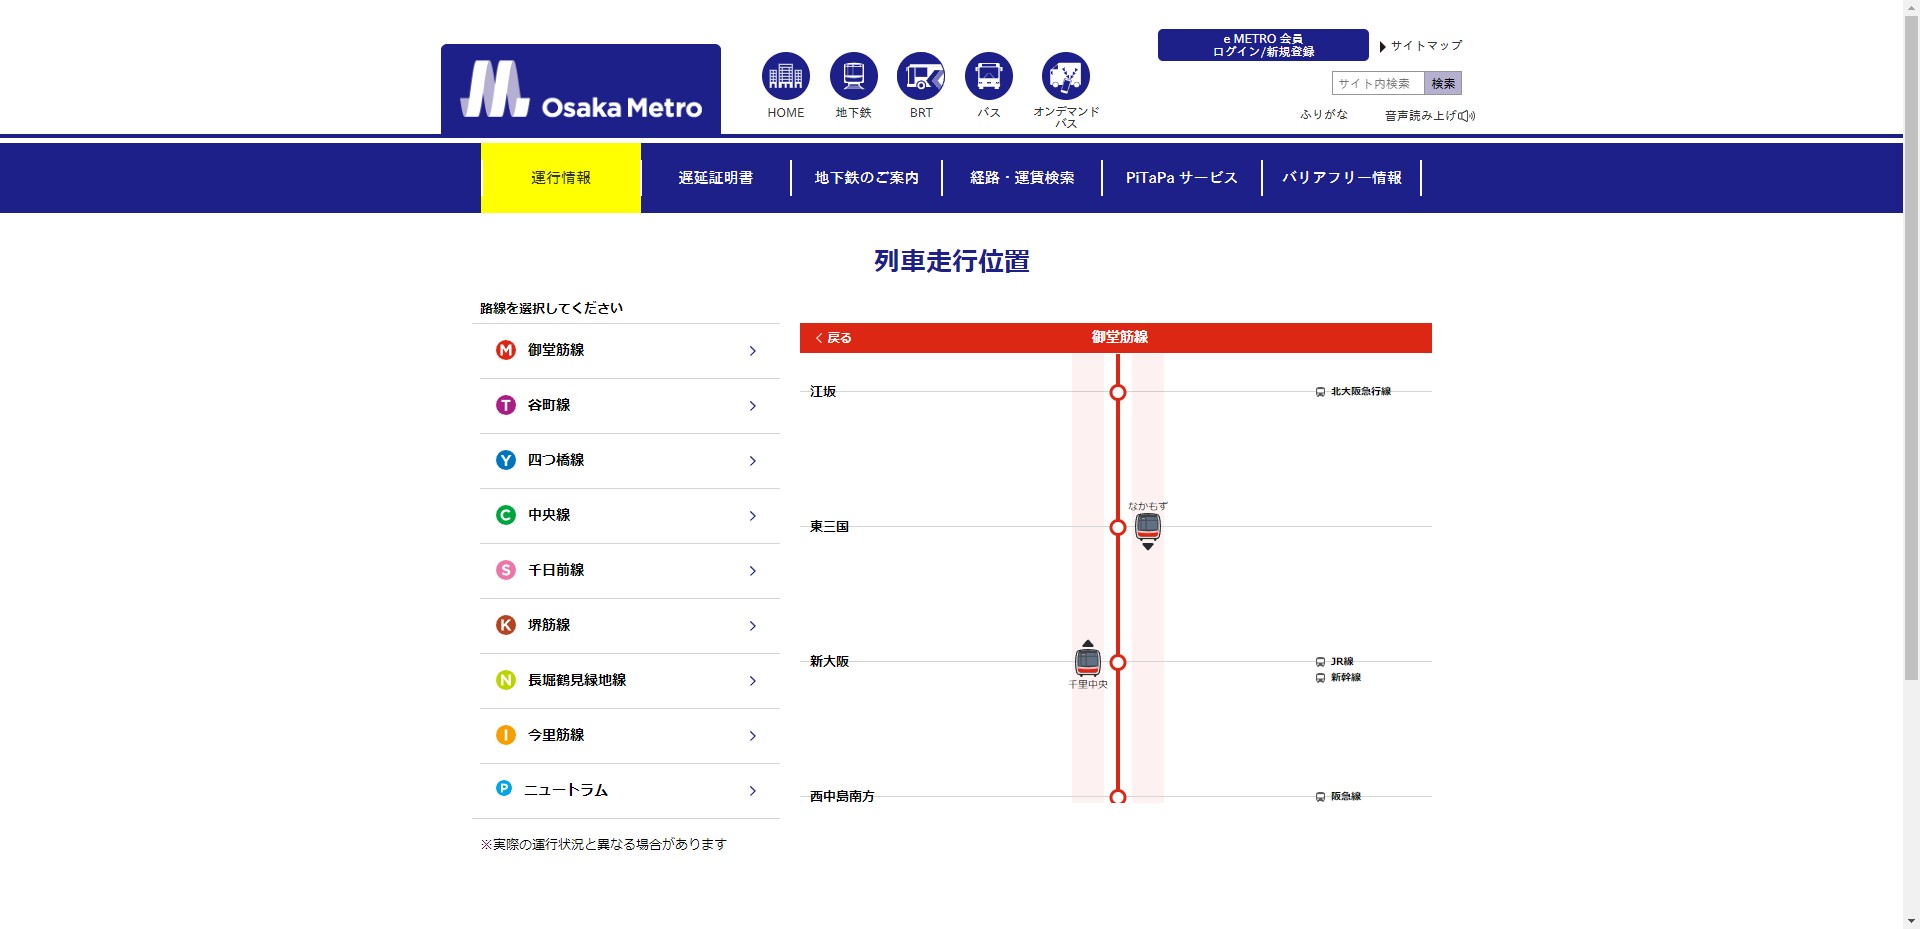Open the オンデマンドバス icon
The image size is (1920, 929).
click(x=1065, y=76)
